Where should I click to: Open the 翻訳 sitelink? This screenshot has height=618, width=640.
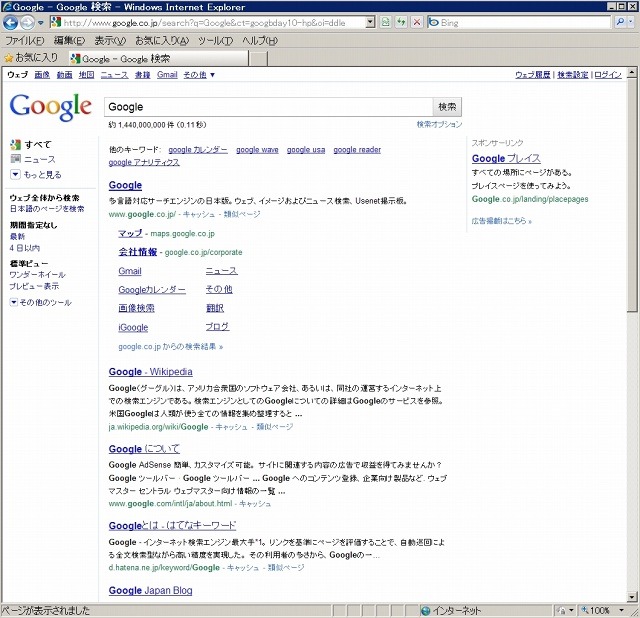click(215, 308)
